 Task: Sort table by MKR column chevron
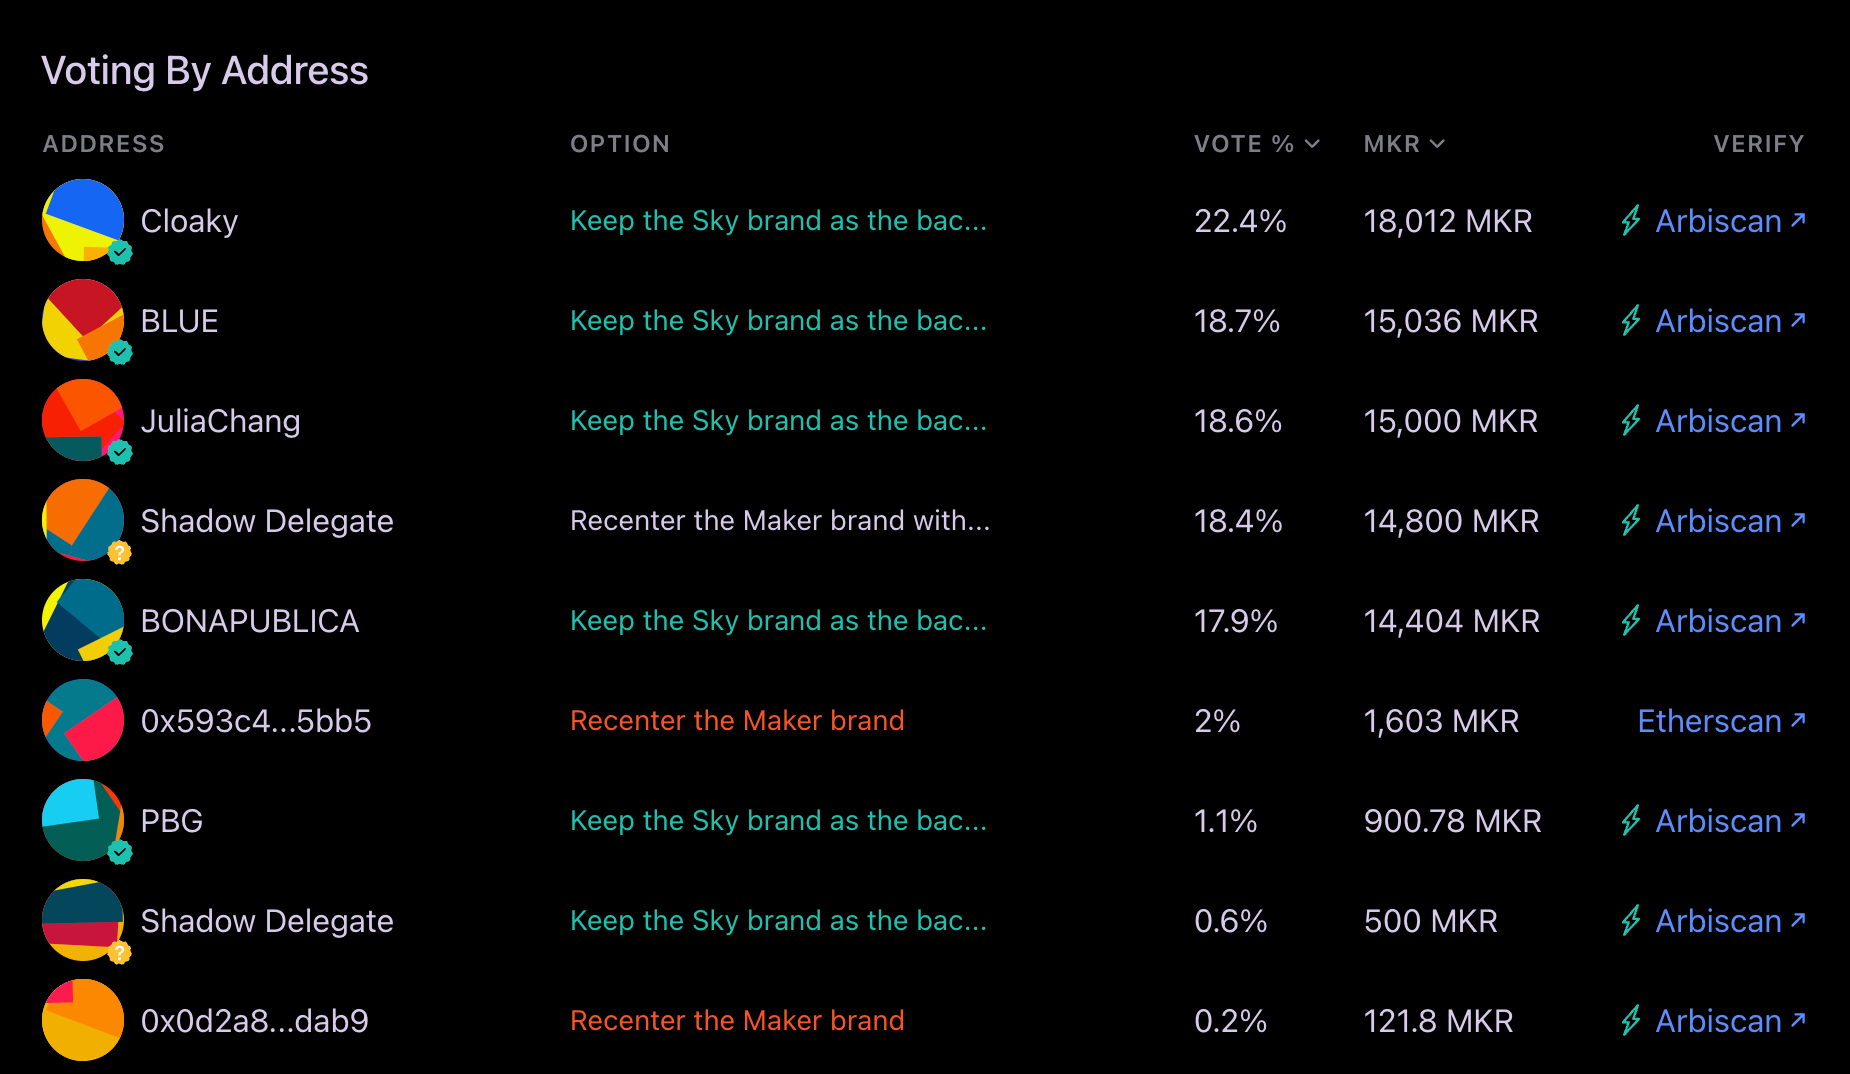pyautogui.click(x=1437, y=144)
